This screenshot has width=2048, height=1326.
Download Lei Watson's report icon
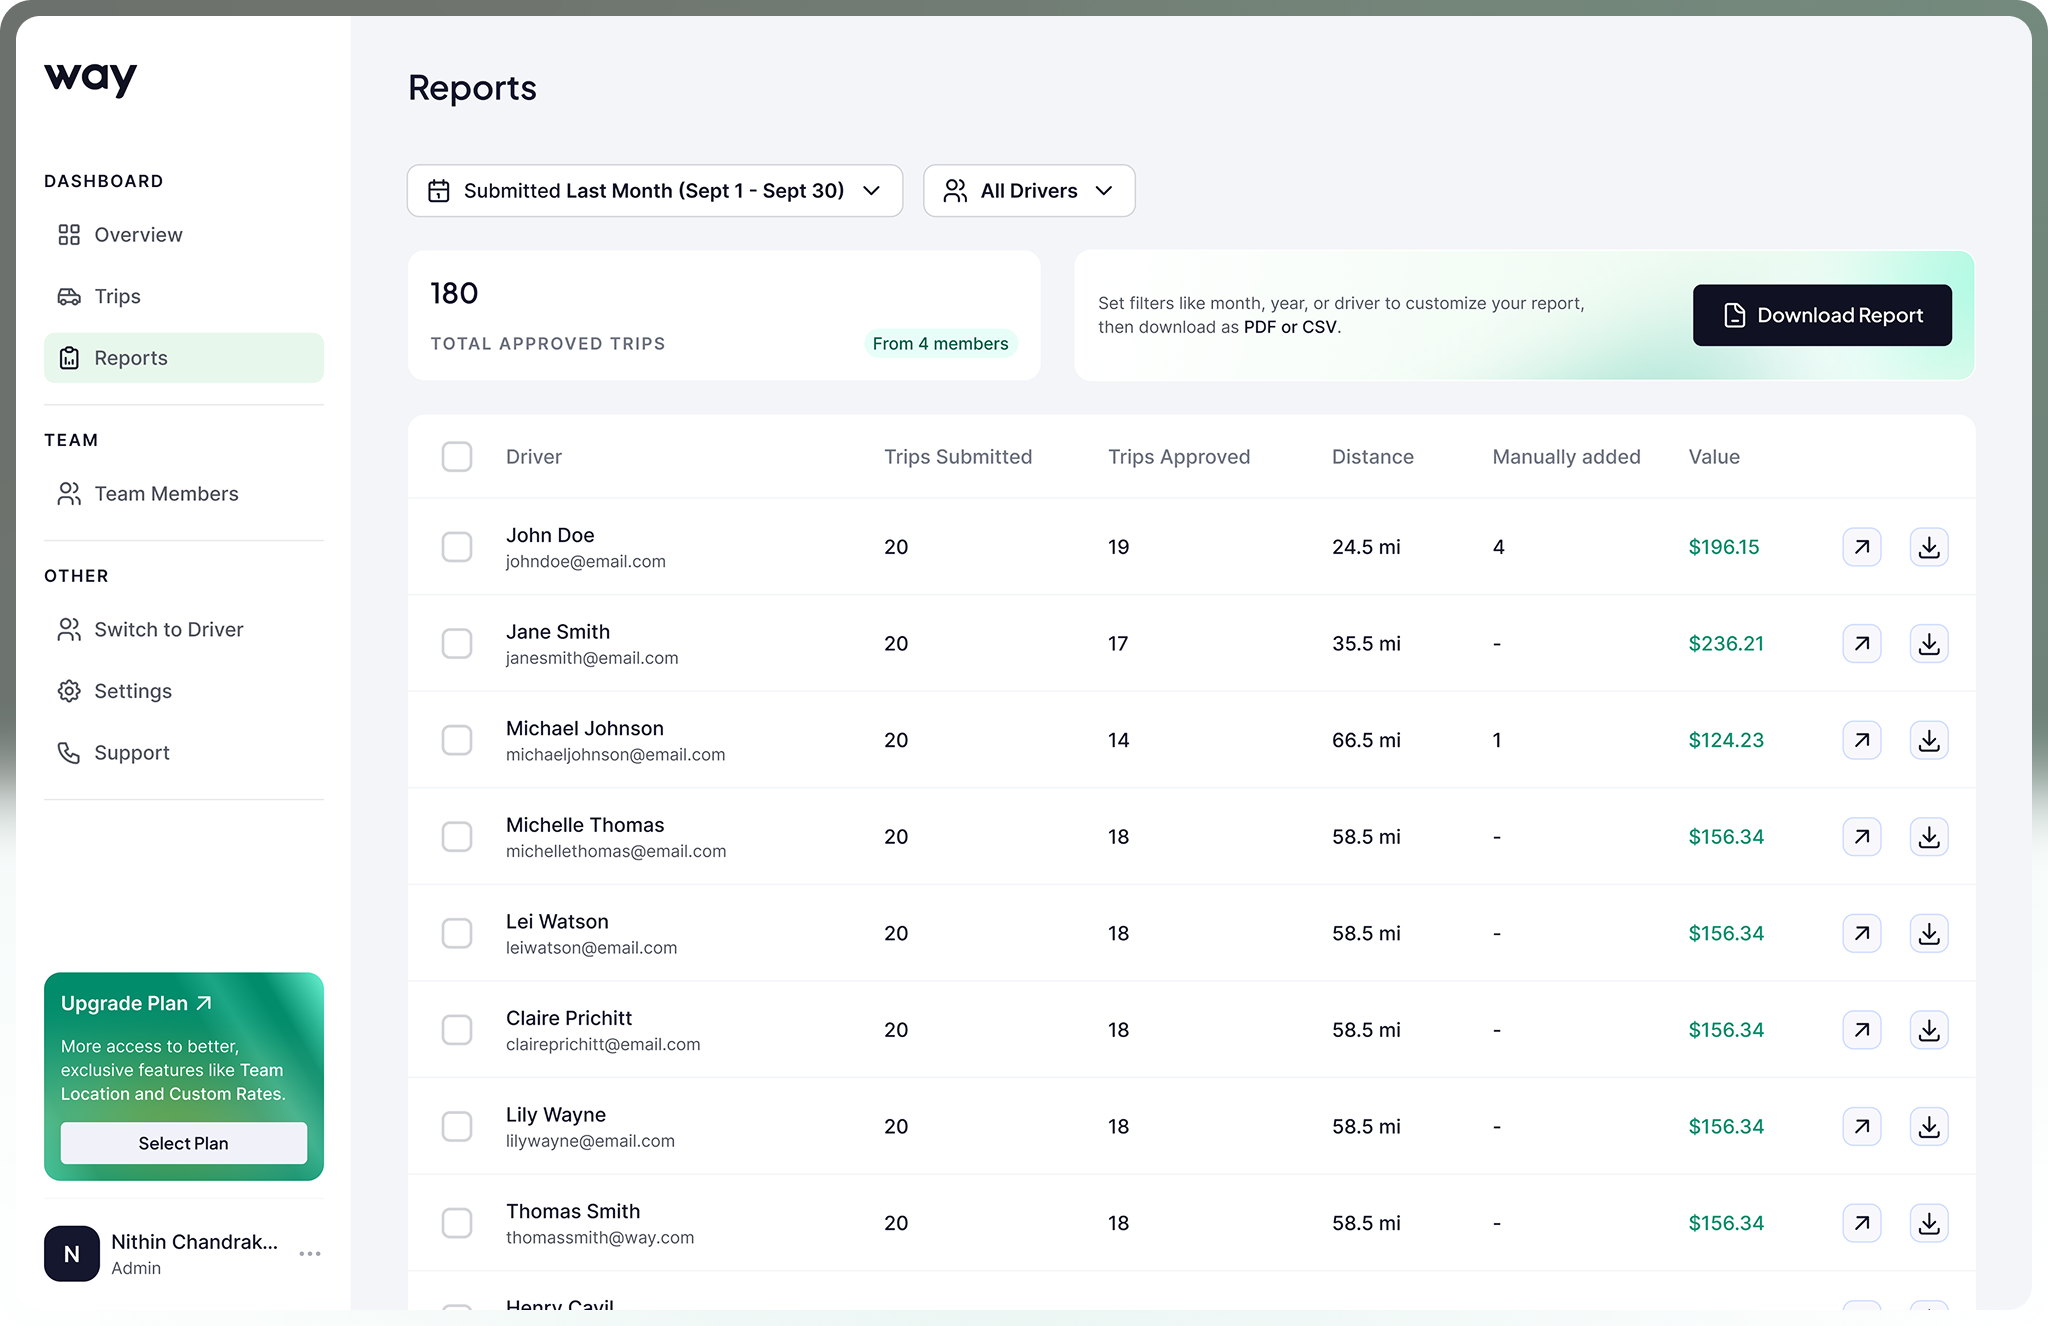pyautogui.click(x=1929, y=934)
